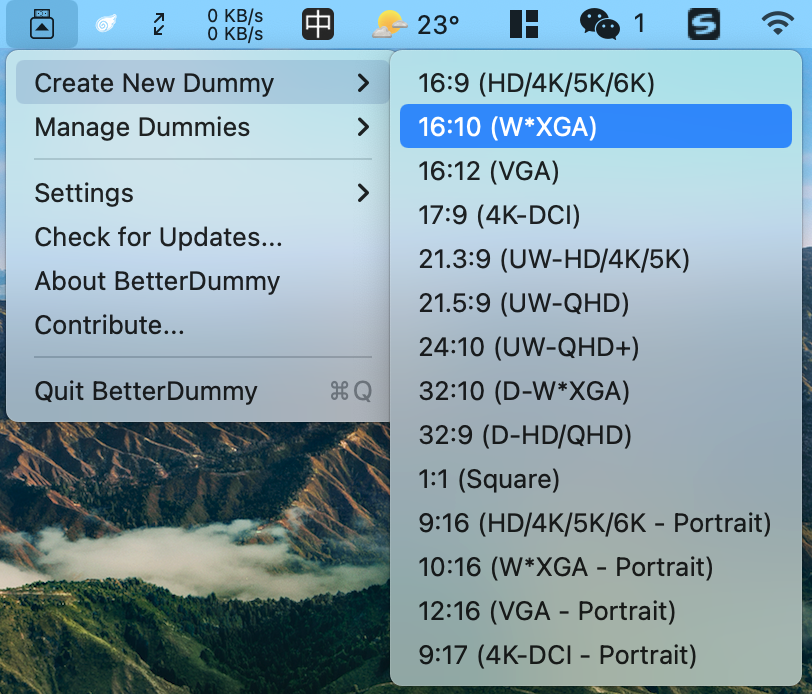Switch the Chinese input method icon
The width and height of the screenshot is (812, 694).
317,24
